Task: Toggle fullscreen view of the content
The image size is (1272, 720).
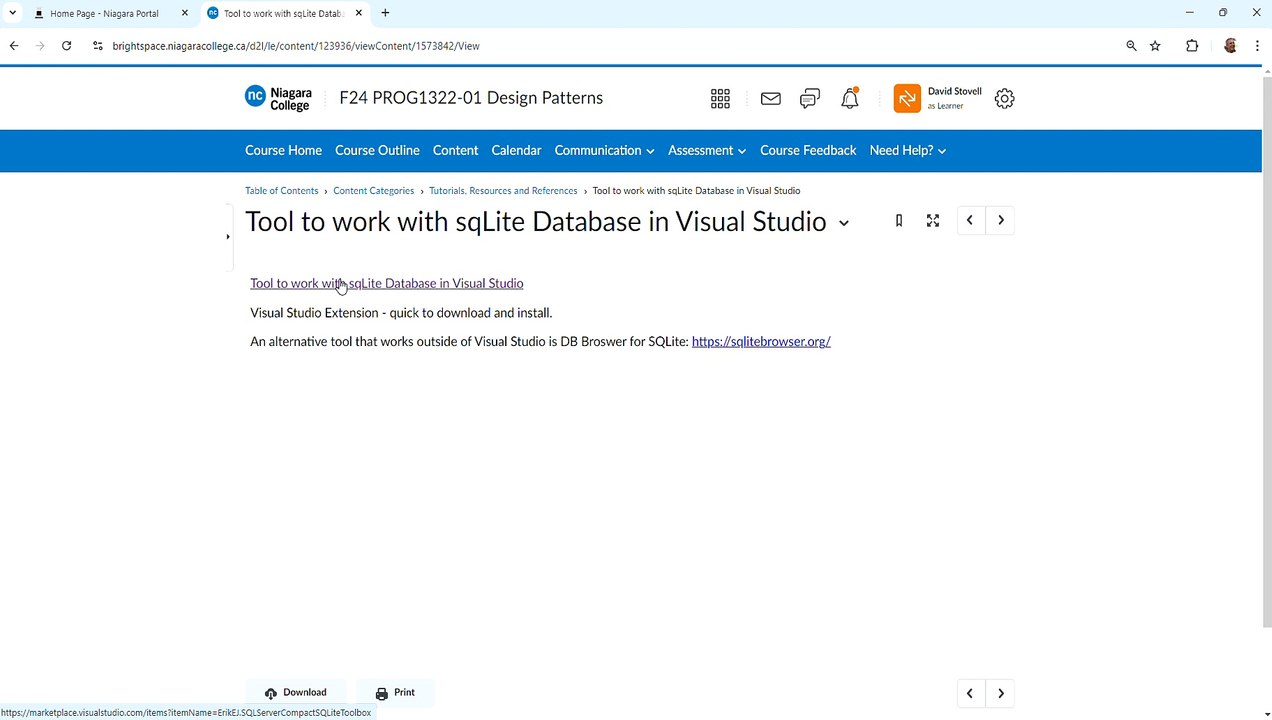Action: click(933, 221)
